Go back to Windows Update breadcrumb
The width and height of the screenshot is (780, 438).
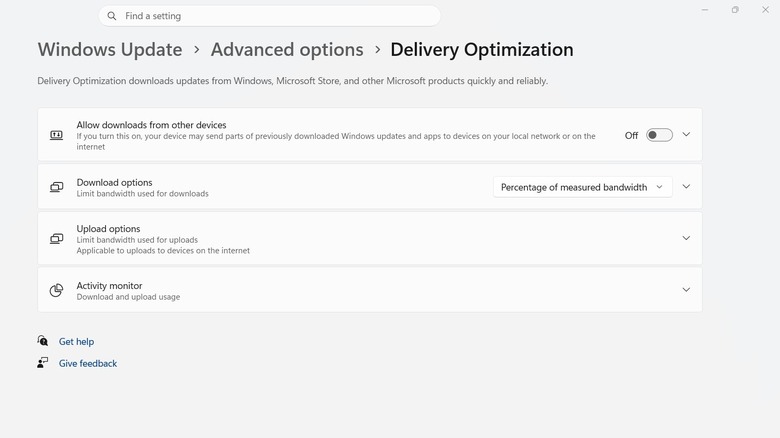click(x=110, y=50)
